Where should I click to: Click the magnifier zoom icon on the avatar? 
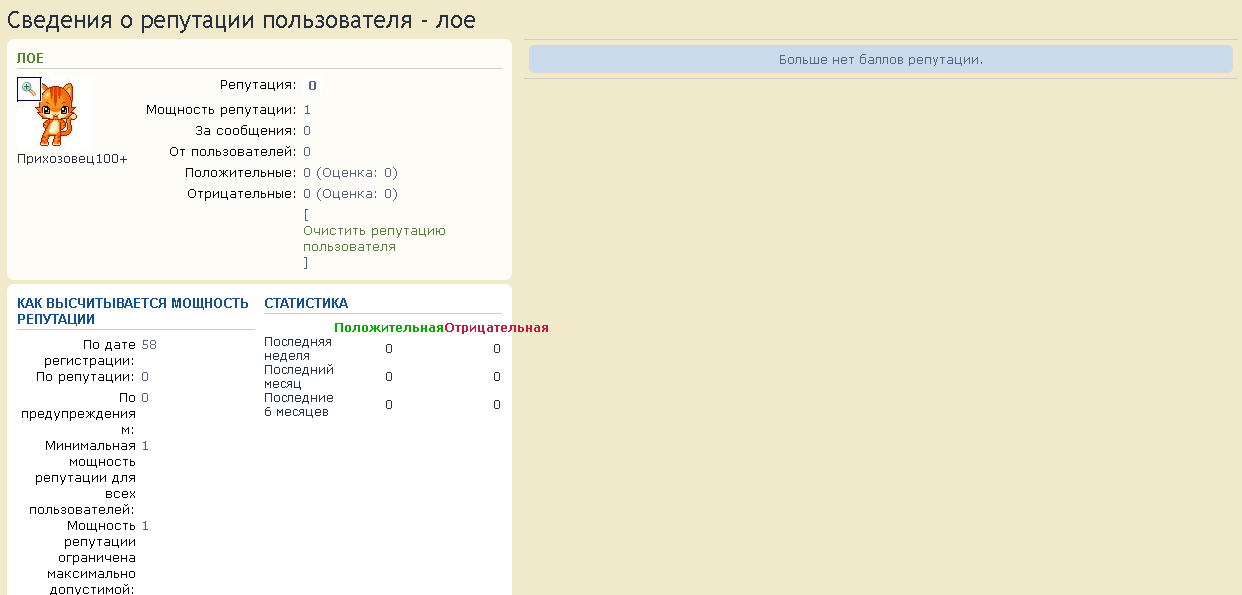[28, 89]
